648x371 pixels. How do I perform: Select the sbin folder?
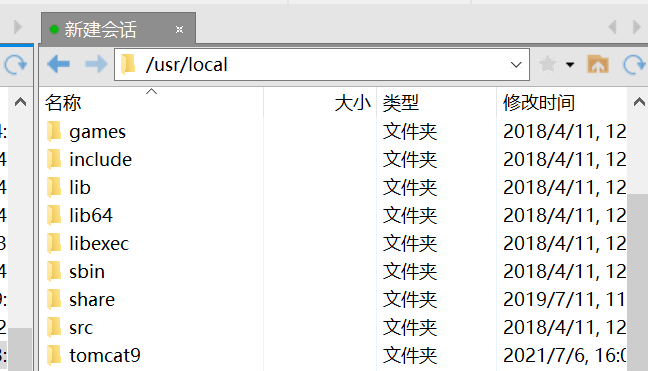[x=87, y=271]
